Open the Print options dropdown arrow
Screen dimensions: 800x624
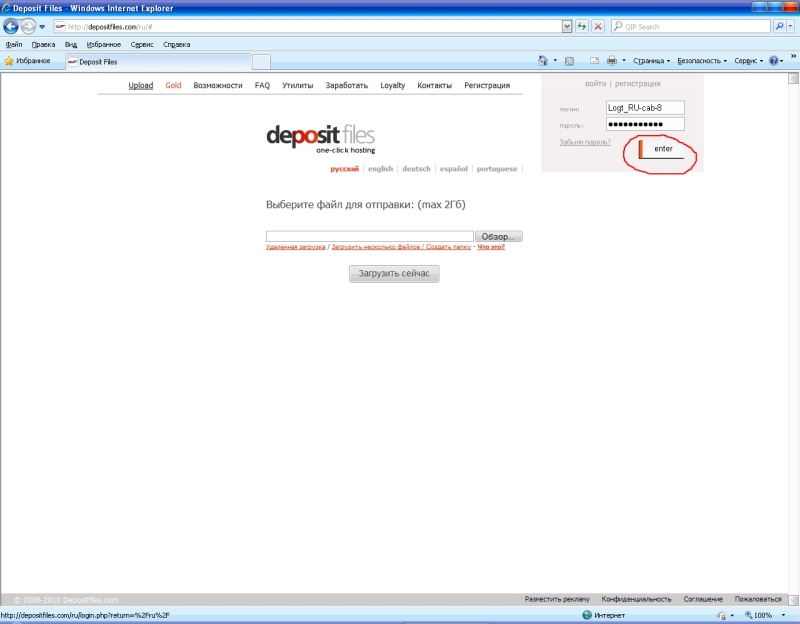tap(623, 61)
